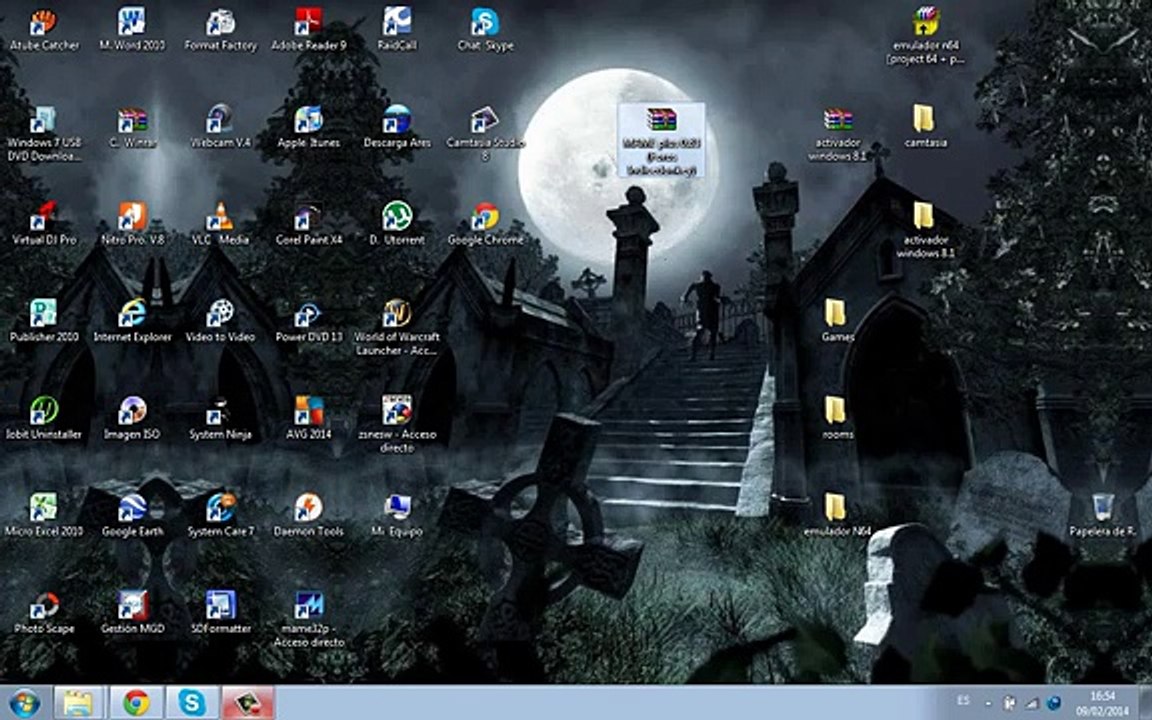Open the taskbar clock showing 16:54
This screenshot has height=720, width=1152.
tap(1102, 703)
